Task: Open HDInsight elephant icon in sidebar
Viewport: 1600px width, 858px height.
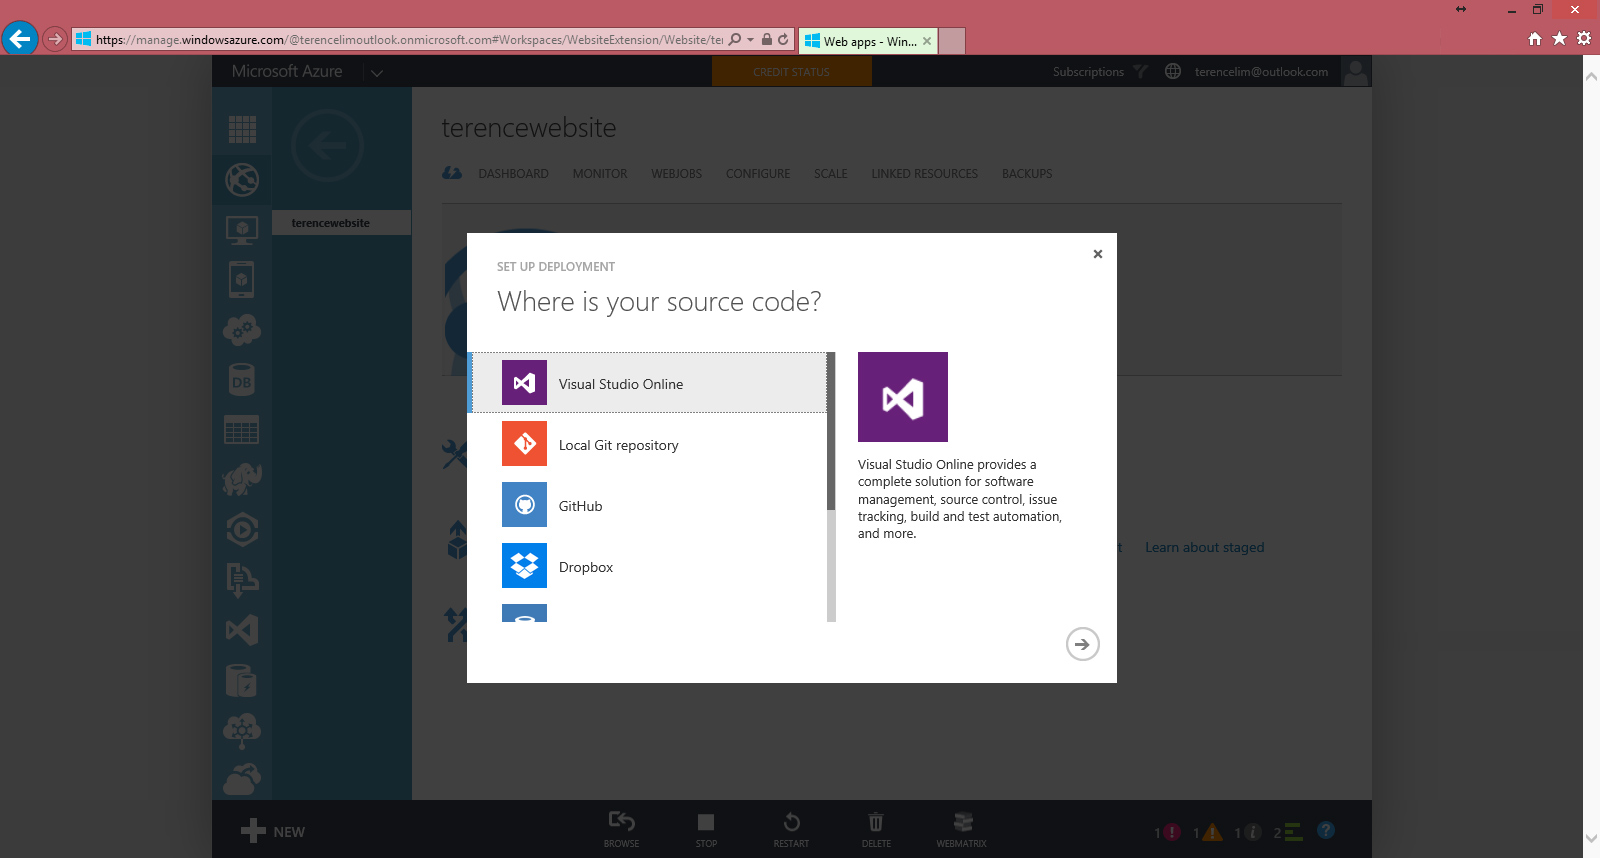Action: pos(242,480)
